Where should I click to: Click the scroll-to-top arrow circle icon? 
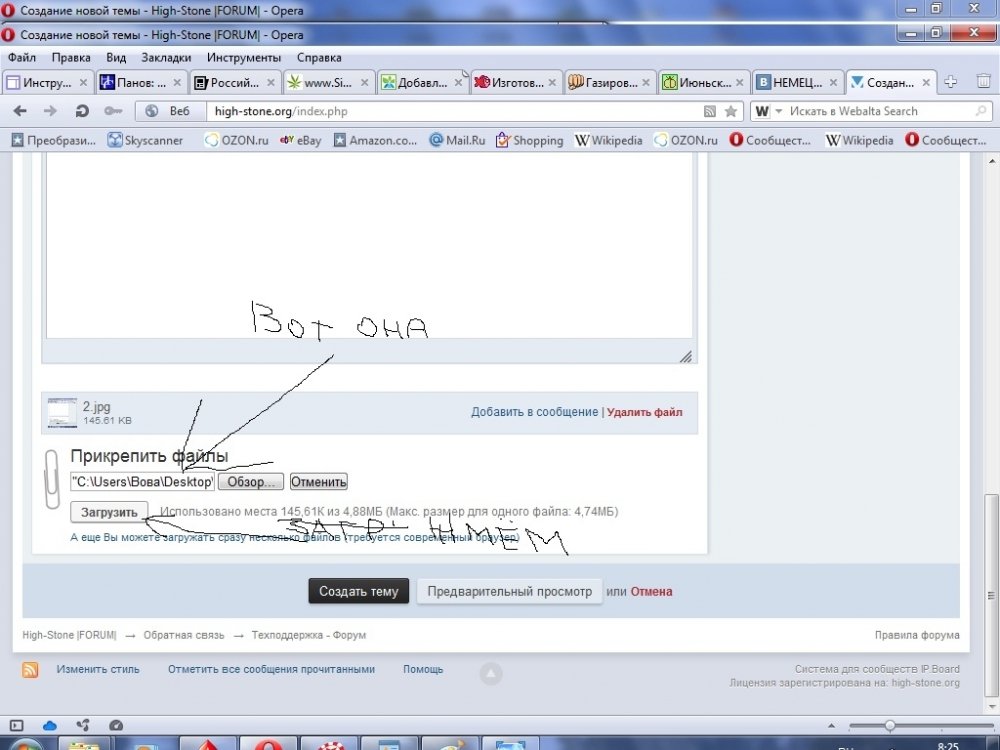point(491,673)
